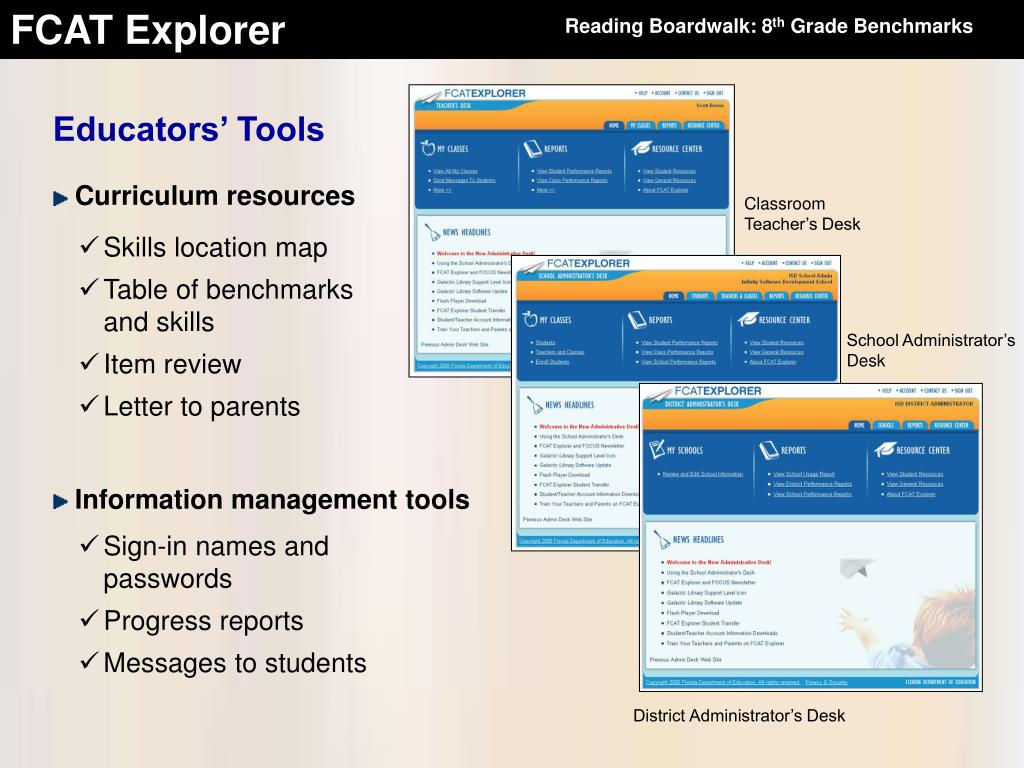
Task: Click FCAT Explorer Student Transfer headline on District Desk
Action: point(703,623)
